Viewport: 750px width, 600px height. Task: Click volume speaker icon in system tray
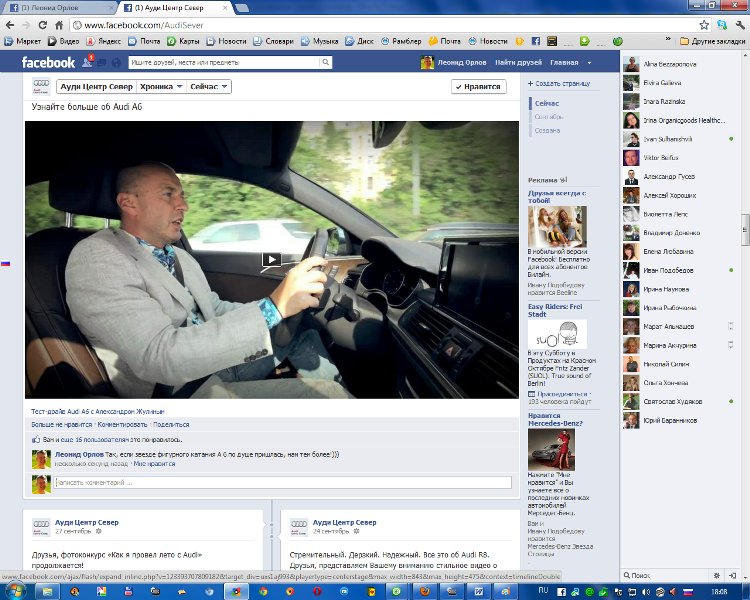point(646,592)
